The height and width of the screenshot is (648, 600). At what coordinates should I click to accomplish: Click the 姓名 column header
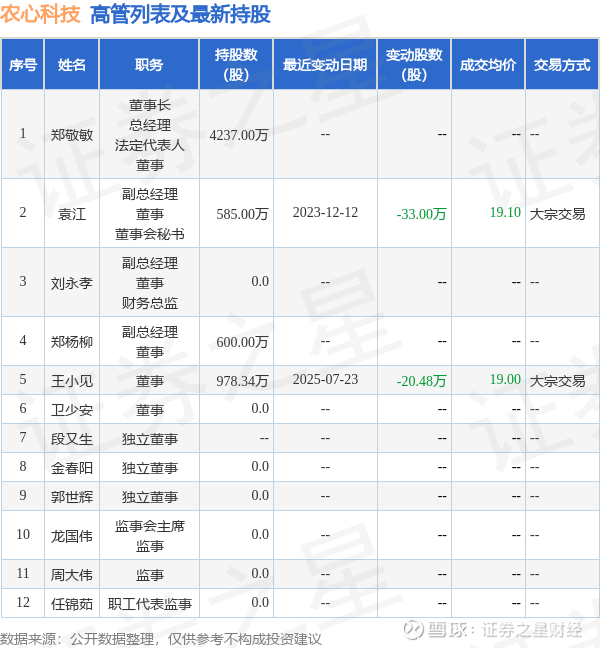click(71, 64)
